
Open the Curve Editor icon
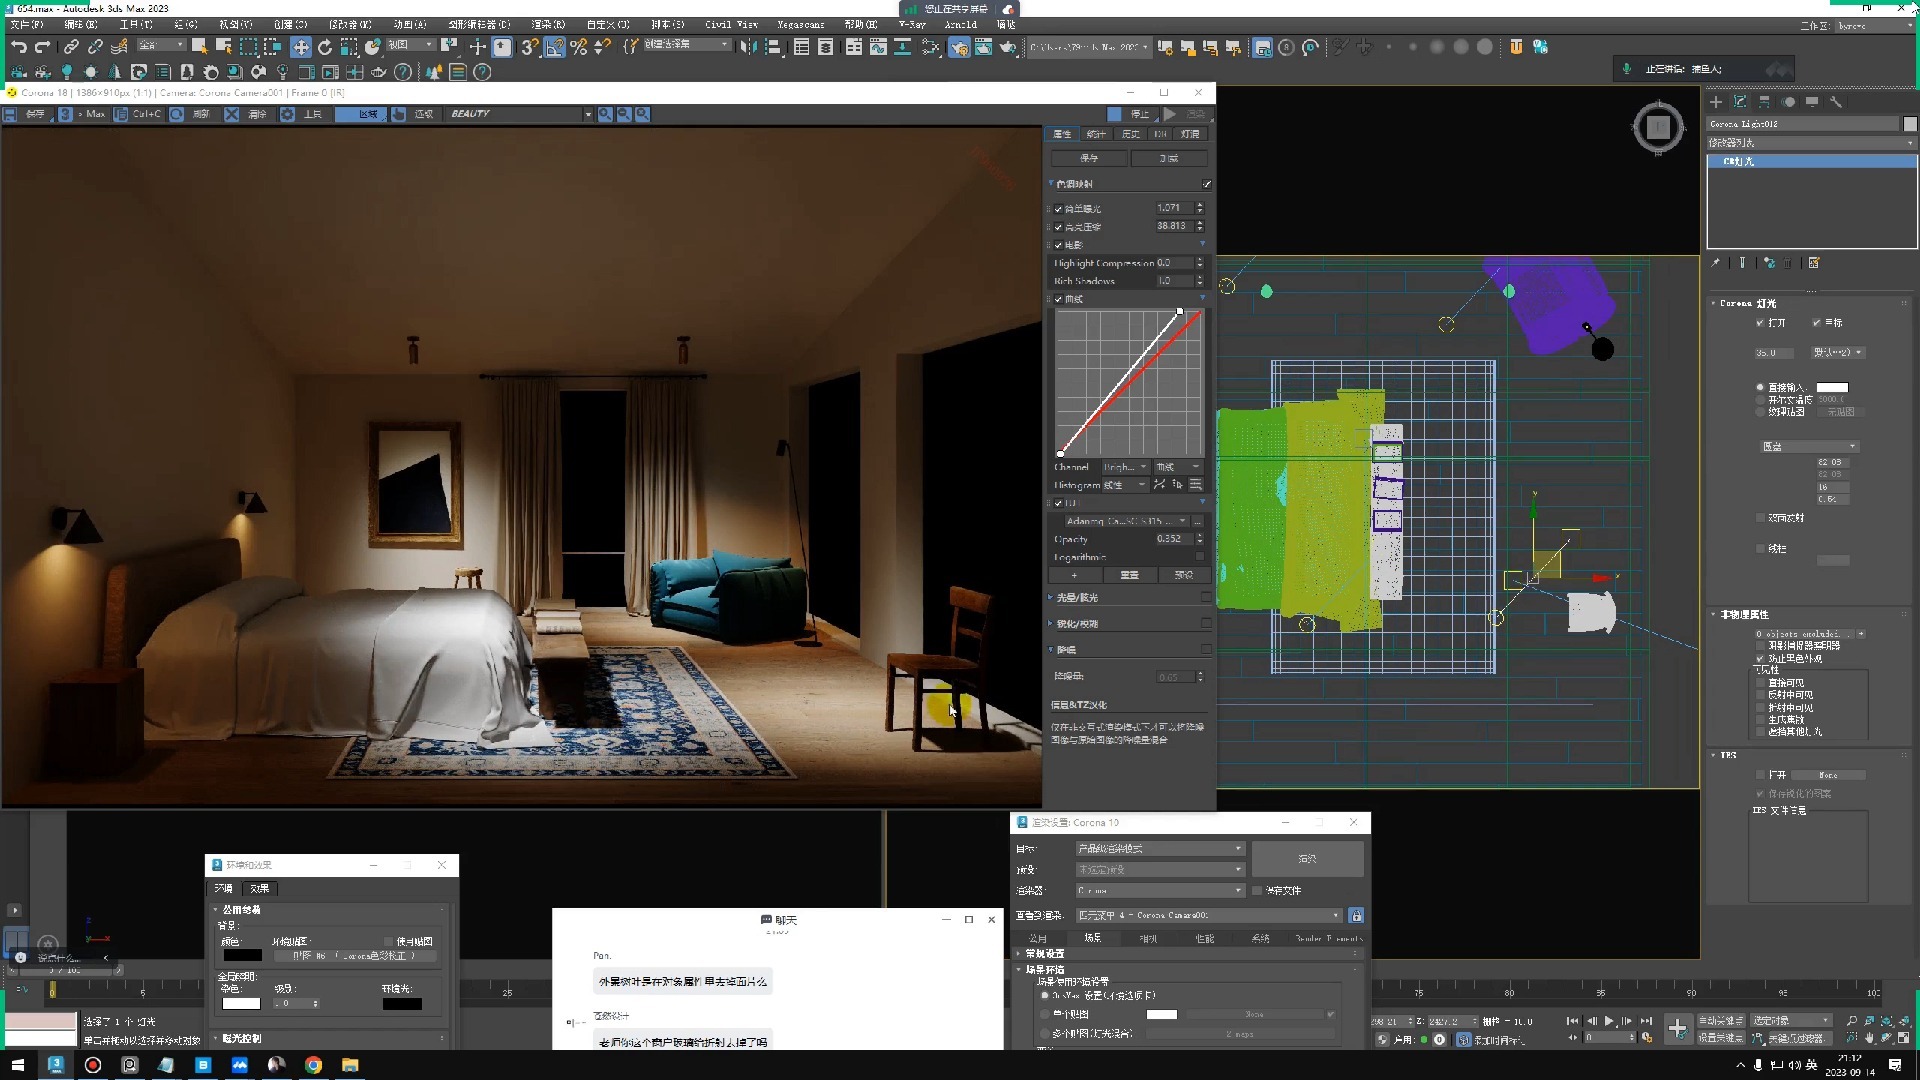tap(878, 47)
